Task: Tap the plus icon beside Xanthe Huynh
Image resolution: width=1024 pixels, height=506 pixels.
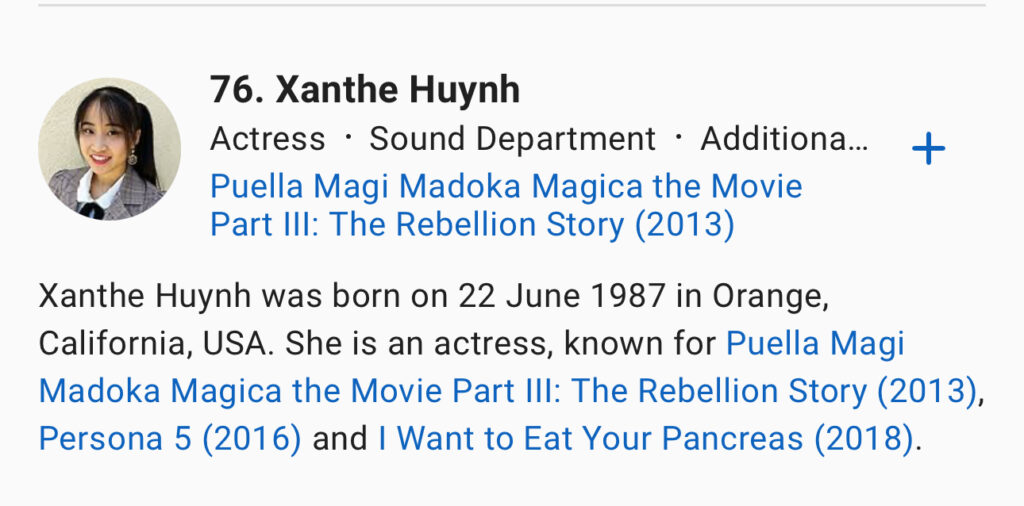Action: pyautogui.click(x=928, y=150)
